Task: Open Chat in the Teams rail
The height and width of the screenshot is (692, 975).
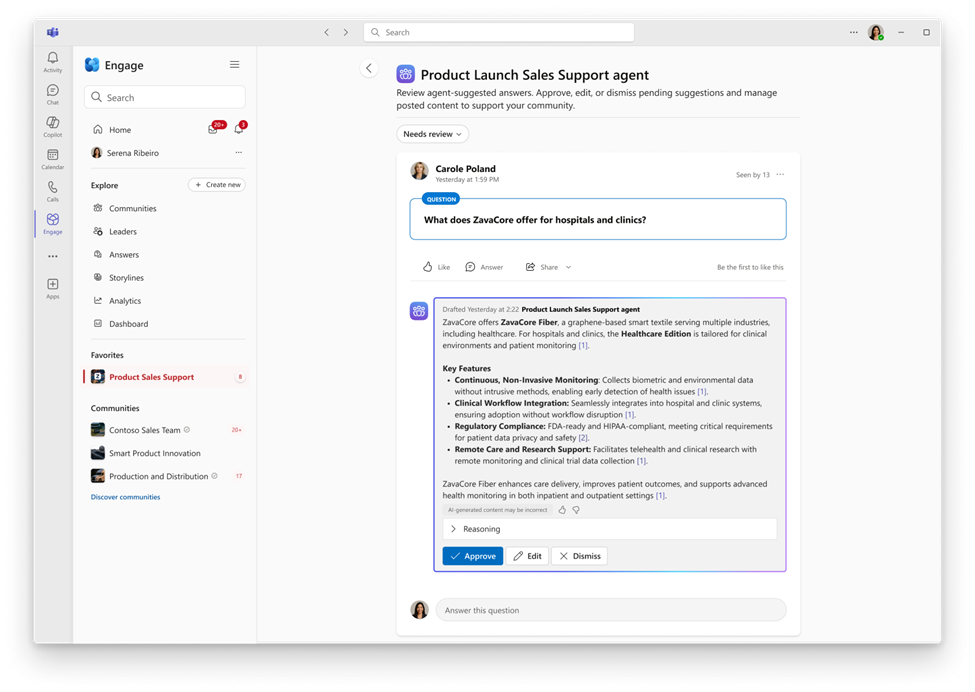Action: pyautogui.click(x=53, y=94)
